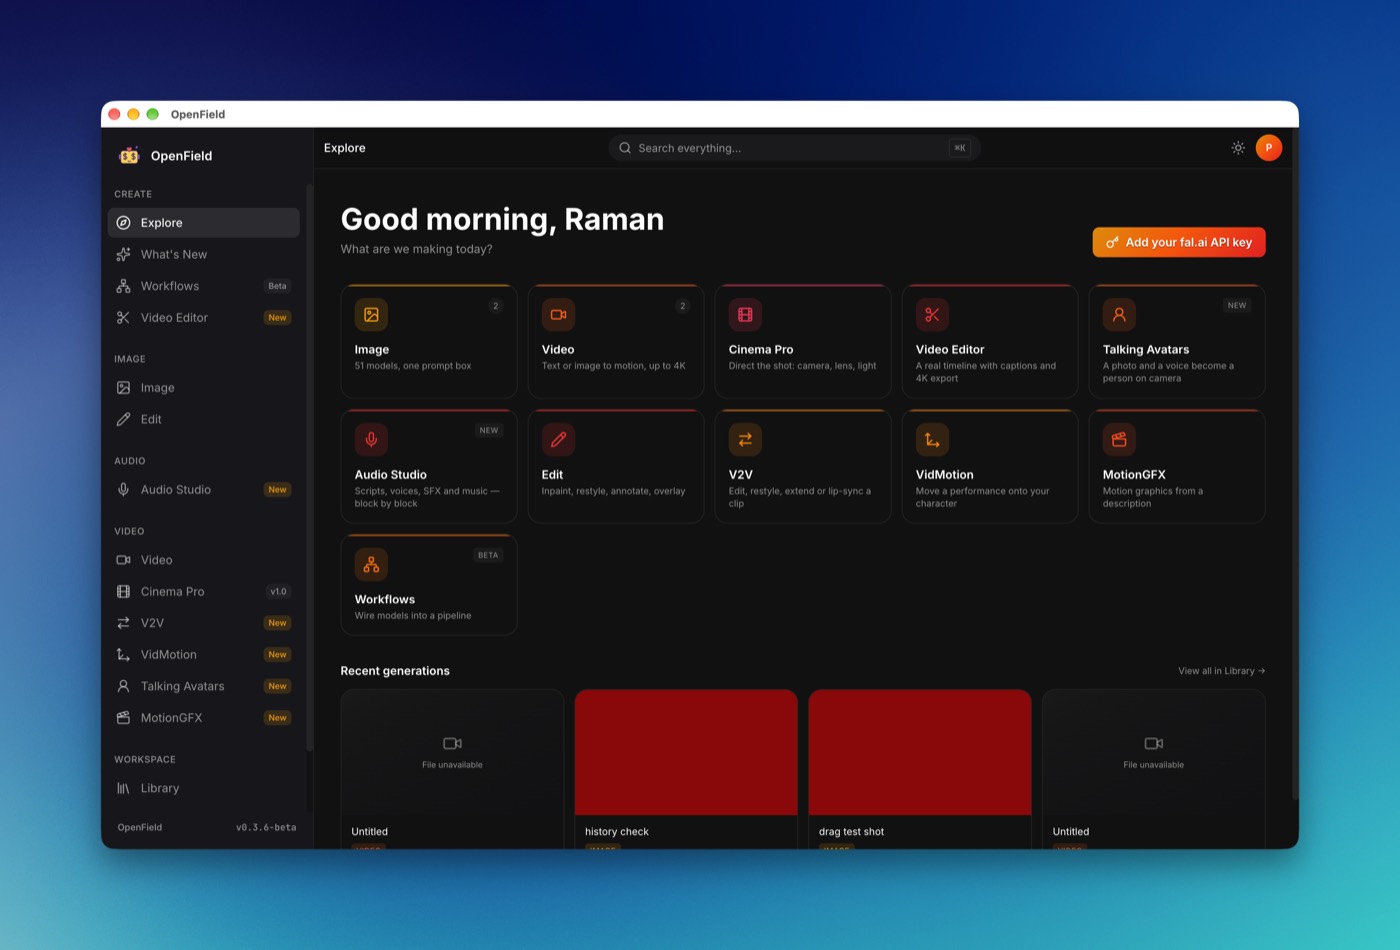Click the VidMotion icon in sidebar
This screenshot has height=950, width=1400.
(123, 655)
